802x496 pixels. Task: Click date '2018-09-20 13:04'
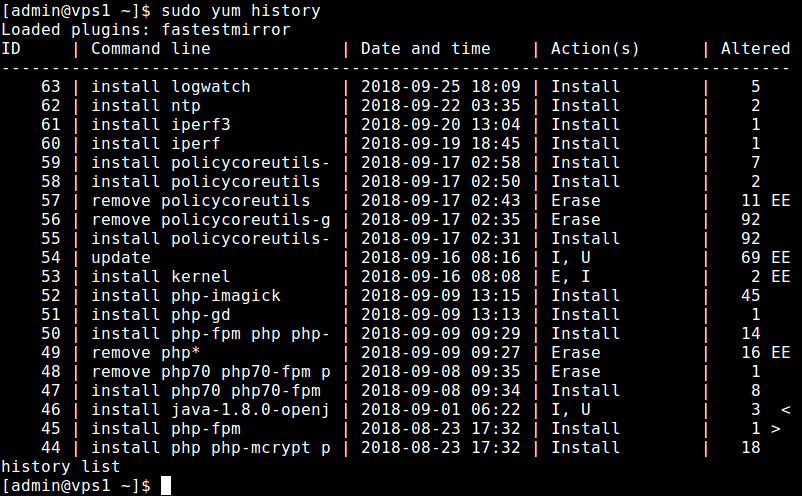click(x=441, y=124)
